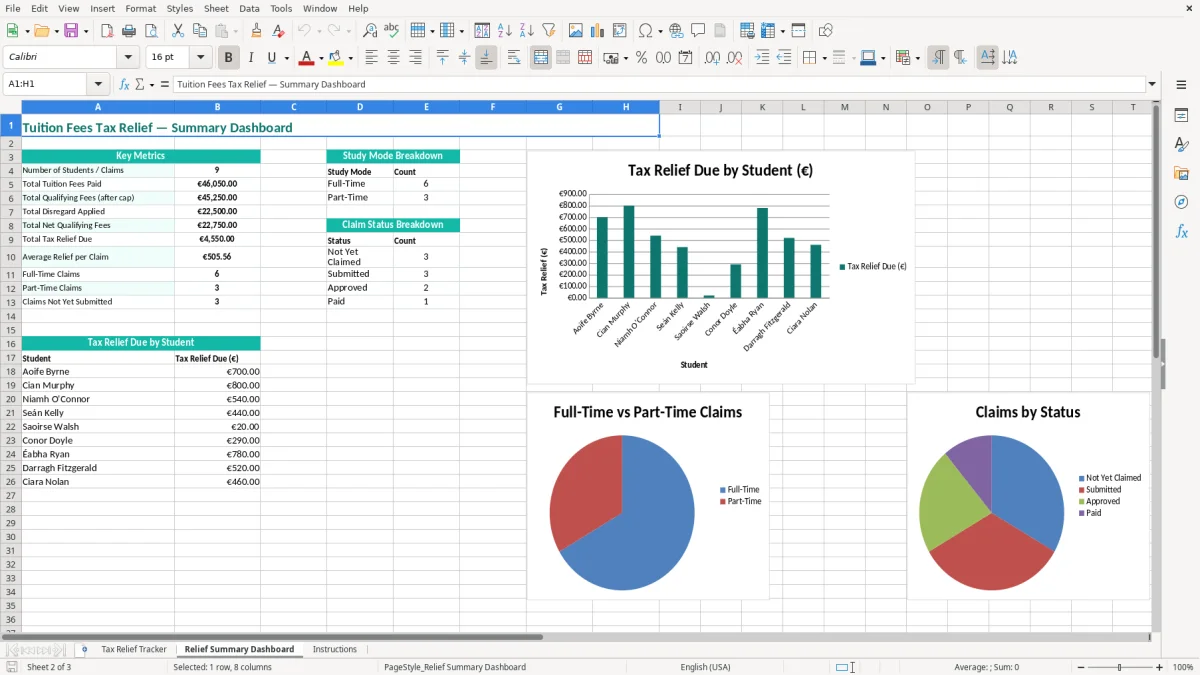The width and height of the screenshot is (1200, 675).
Task: Open the Function Wizard fx icon
Action: (124, 84)
